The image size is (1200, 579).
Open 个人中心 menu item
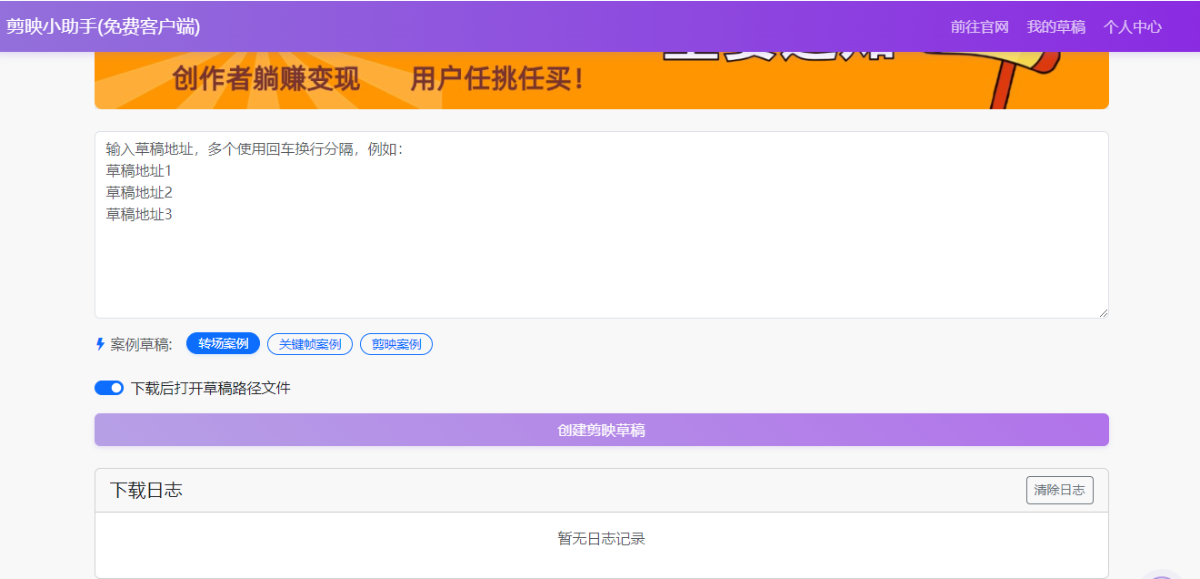tap(1132, 27)
